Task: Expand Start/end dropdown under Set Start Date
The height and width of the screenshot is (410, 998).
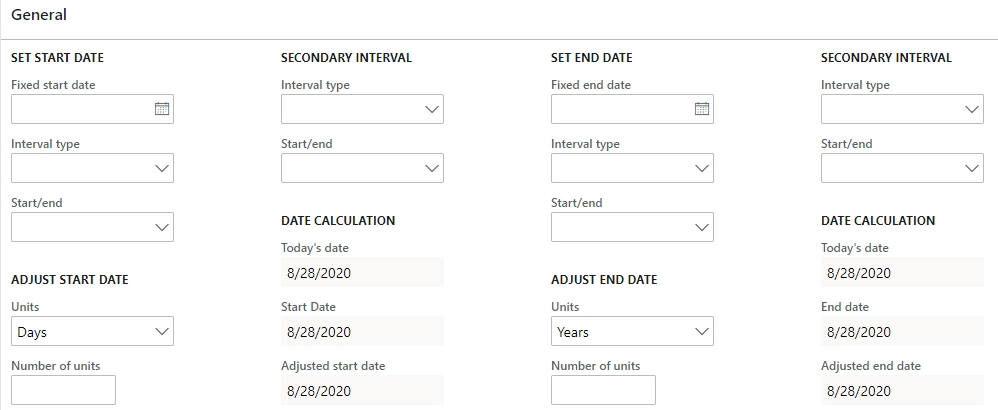Action: [92, 227]
